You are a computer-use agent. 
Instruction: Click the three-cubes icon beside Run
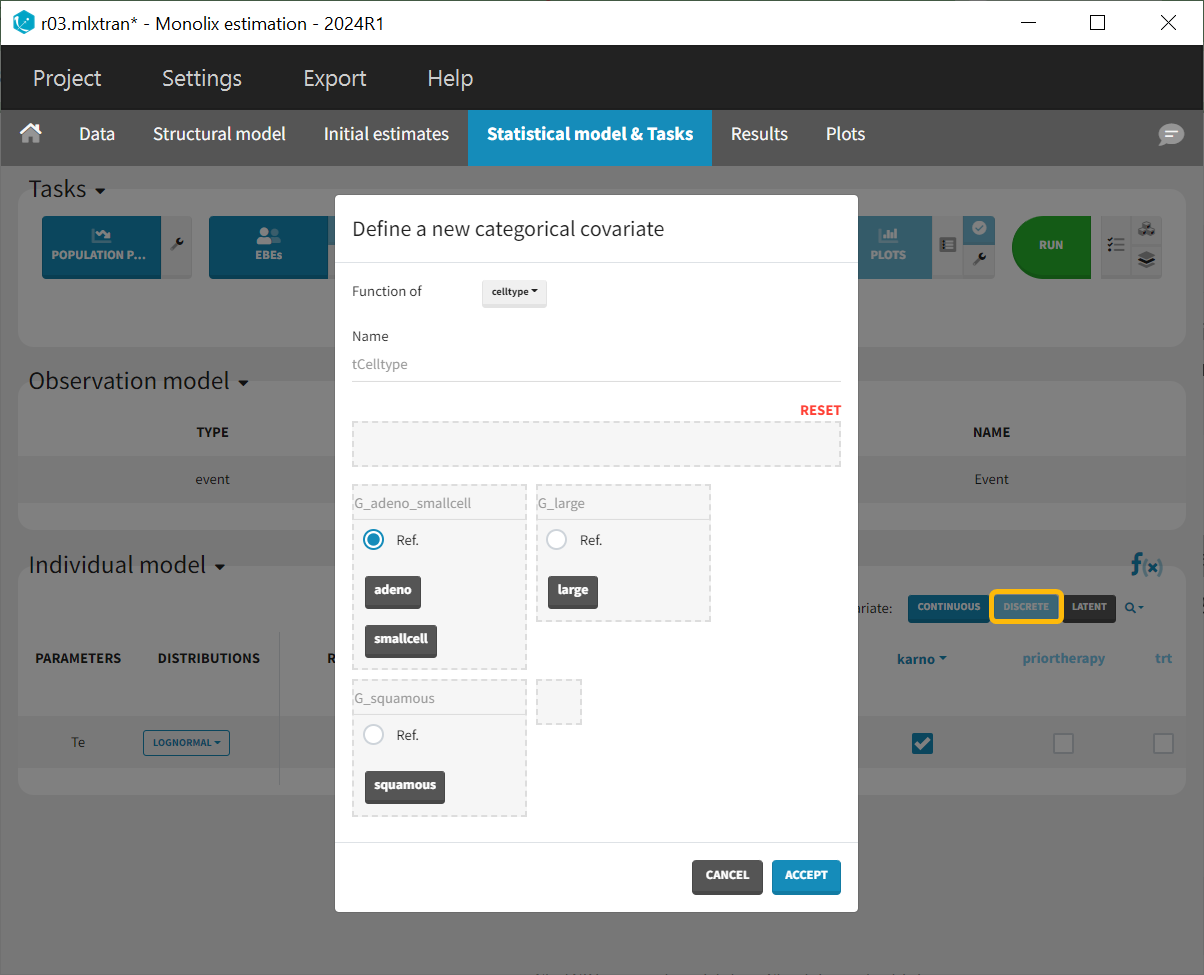tap(1147, 230)
